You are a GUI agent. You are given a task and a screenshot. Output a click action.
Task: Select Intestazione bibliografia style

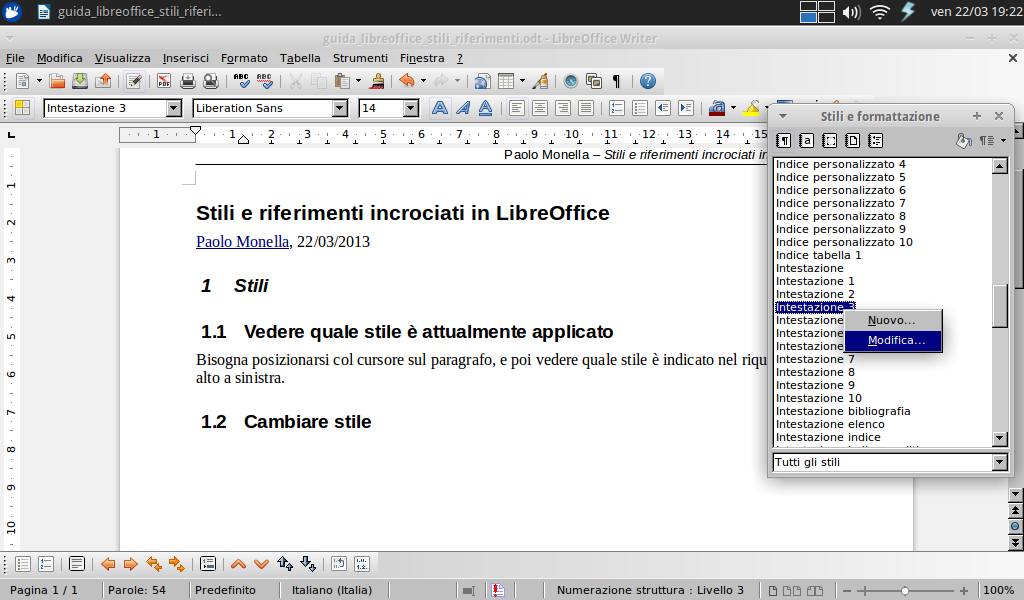pyautogui.click(x=843, y=411)
